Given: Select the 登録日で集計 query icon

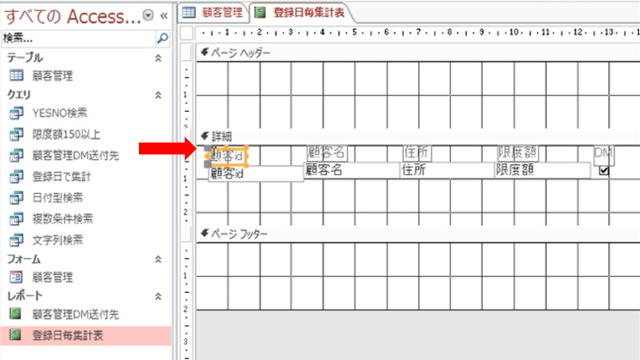Looking at the screenshot, I should click(16, 176).
